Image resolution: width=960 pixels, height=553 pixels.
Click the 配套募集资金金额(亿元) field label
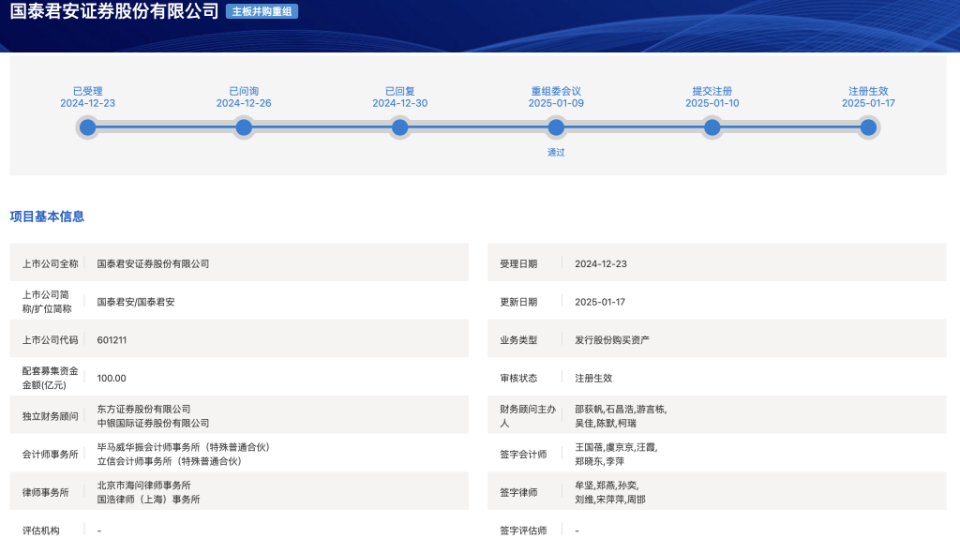tap(50, 378)
